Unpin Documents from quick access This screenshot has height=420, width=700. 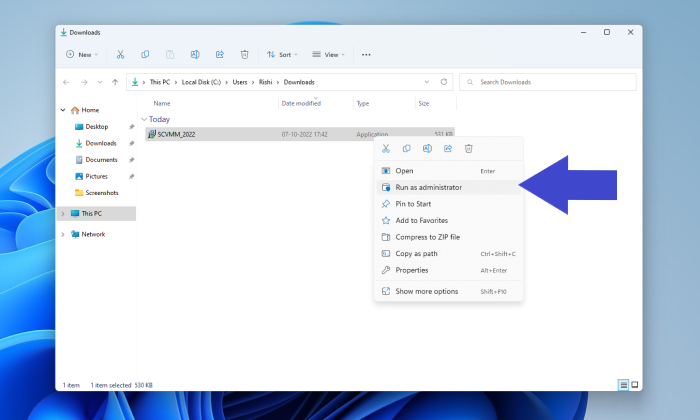[x=132, y=160]
